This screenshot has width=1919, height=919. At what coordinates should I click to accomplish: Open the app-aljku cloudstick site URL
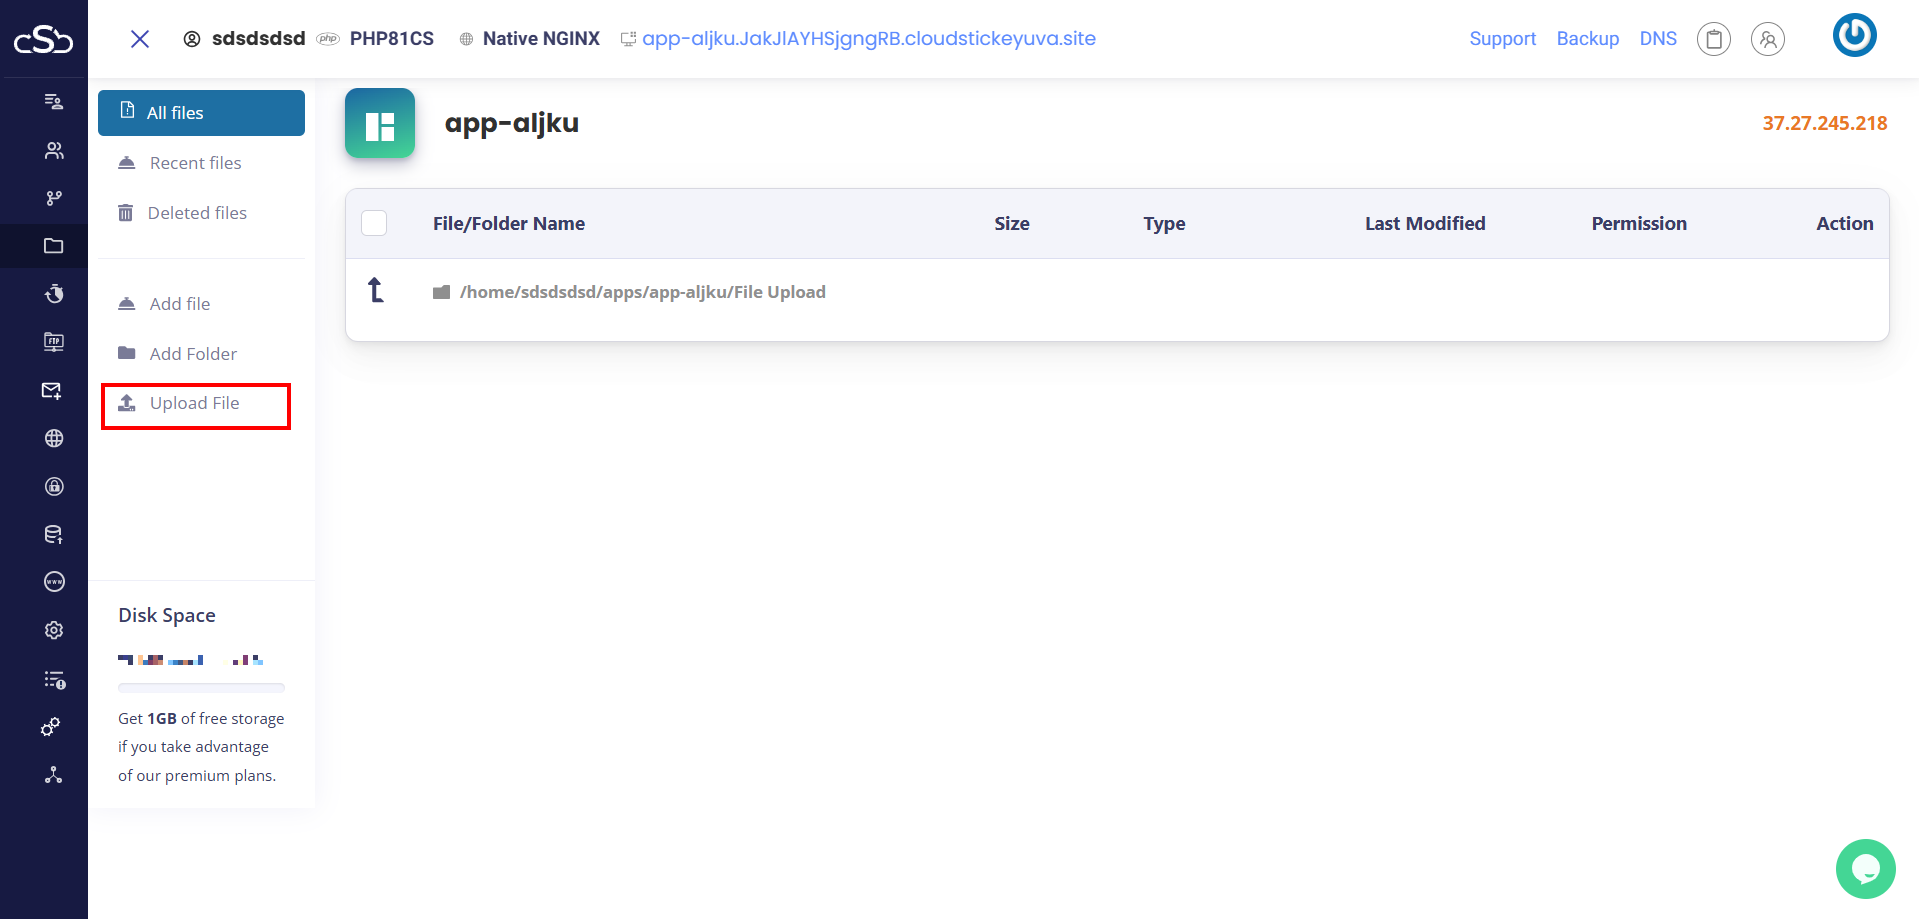(868, 39)
